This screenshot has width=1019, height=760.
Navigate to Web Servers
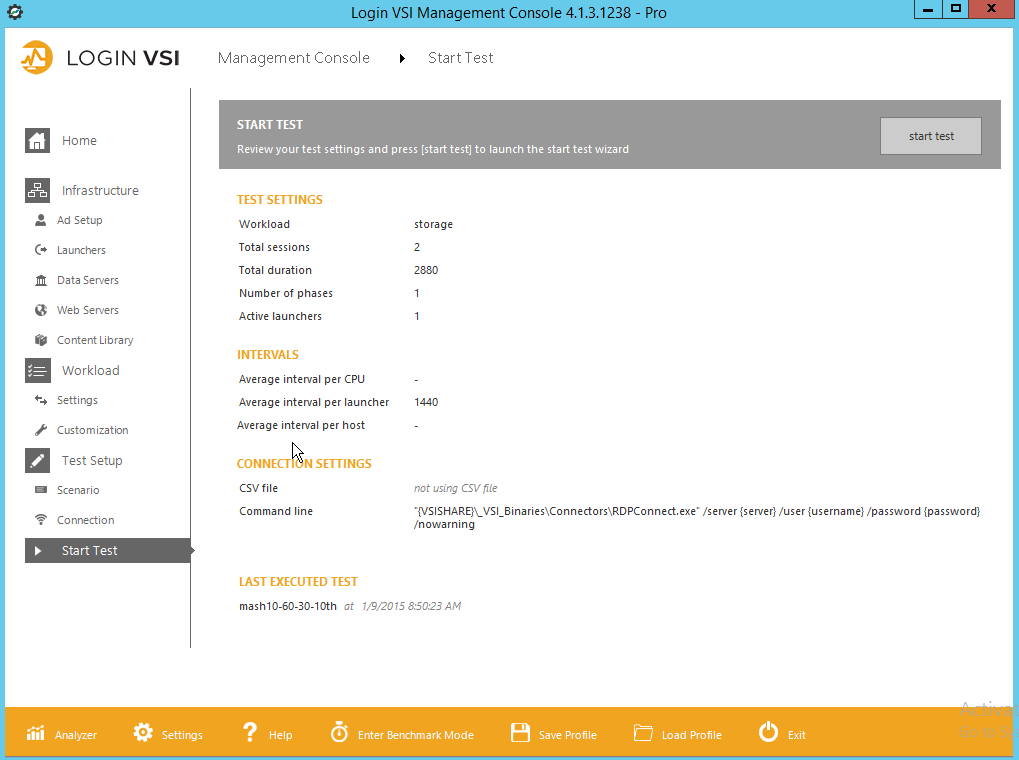coord(88,310)
